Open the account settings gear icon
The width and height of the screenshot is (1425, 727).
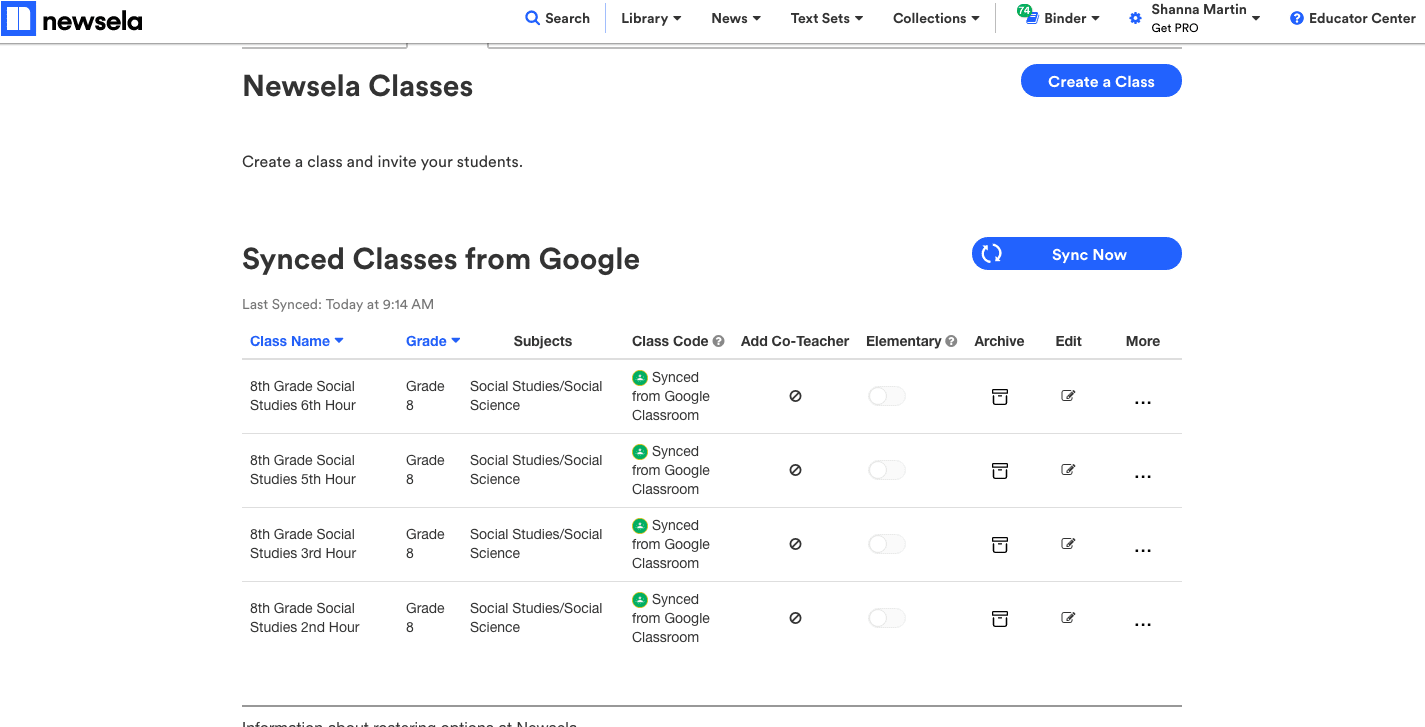(1135, 18)
